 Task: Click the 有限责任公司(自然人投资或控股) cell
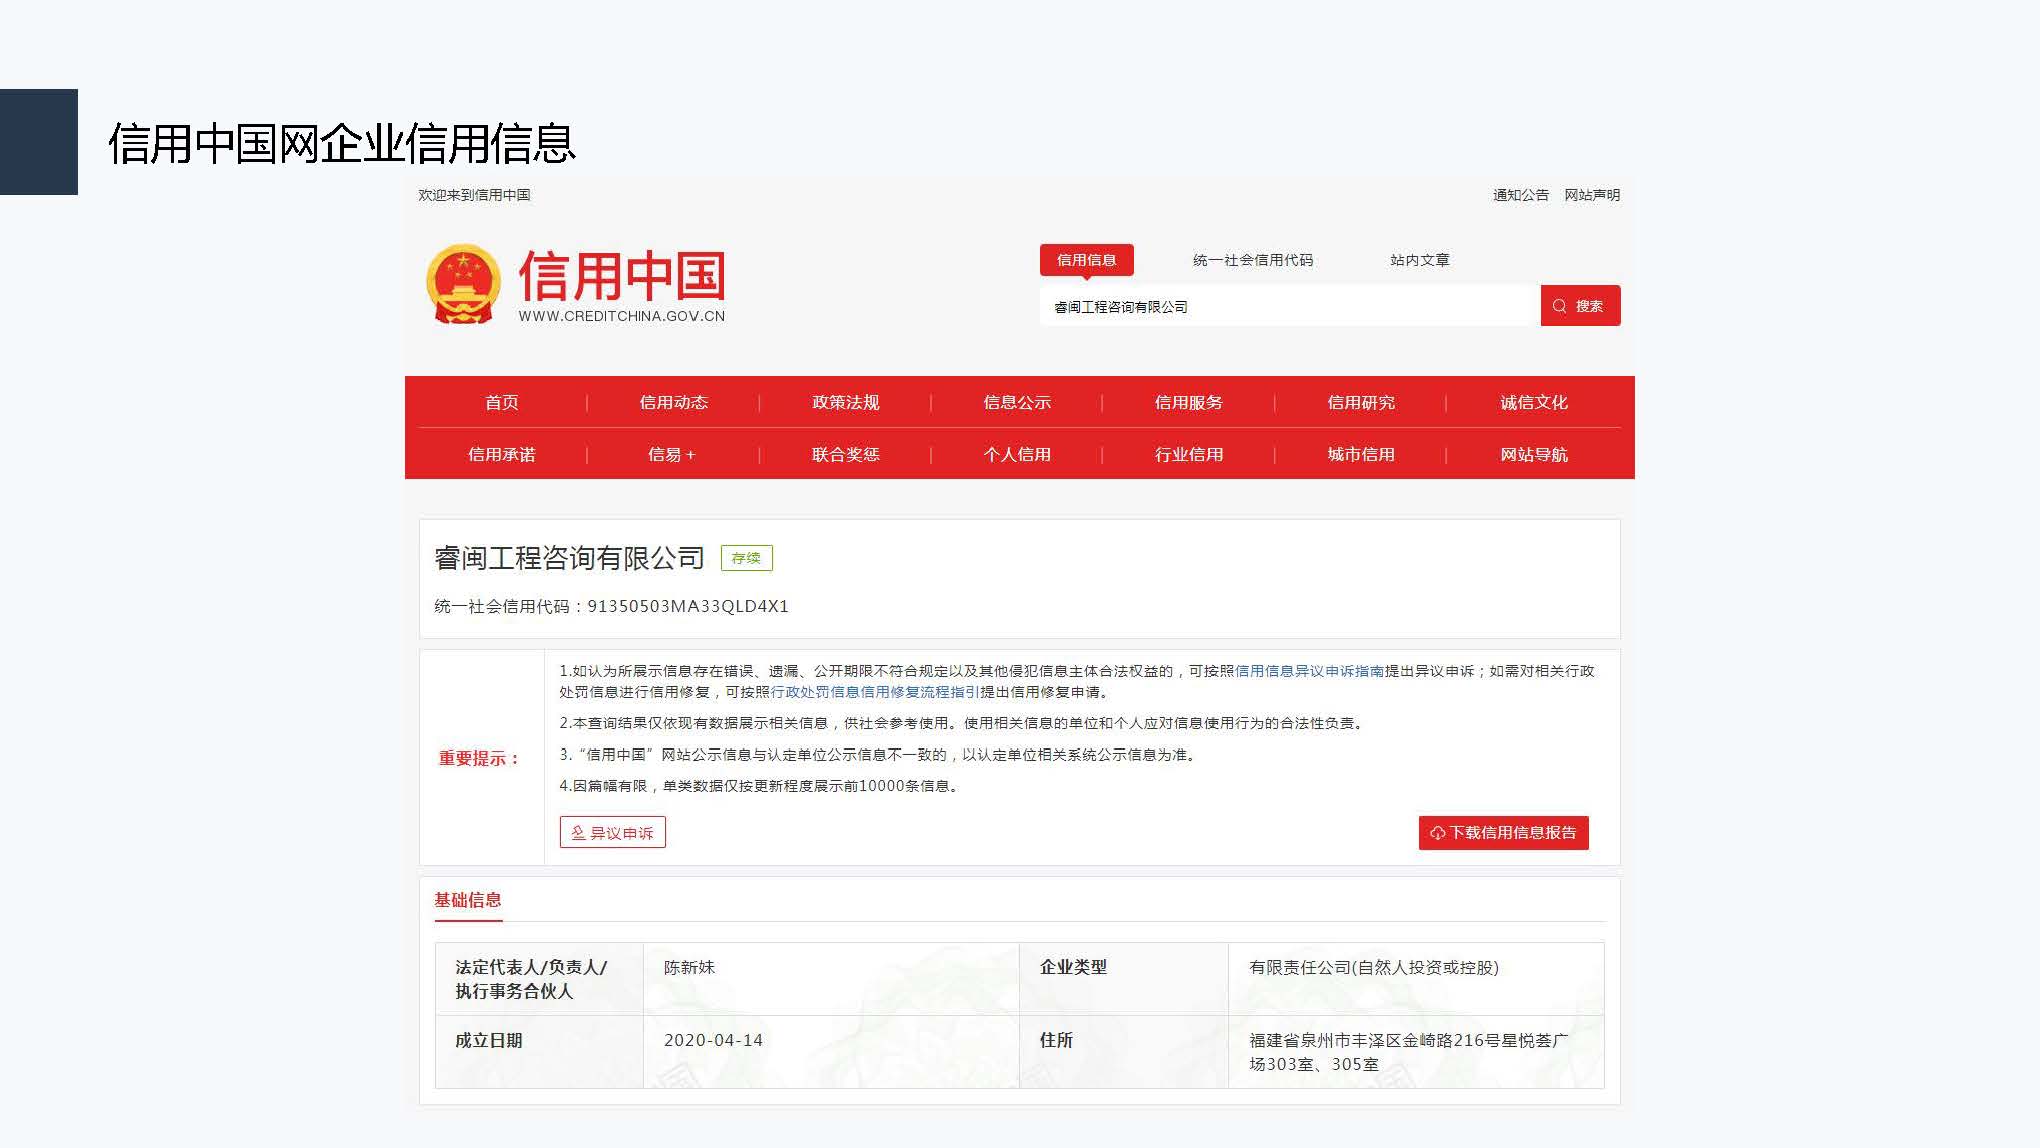(1416, 979)
